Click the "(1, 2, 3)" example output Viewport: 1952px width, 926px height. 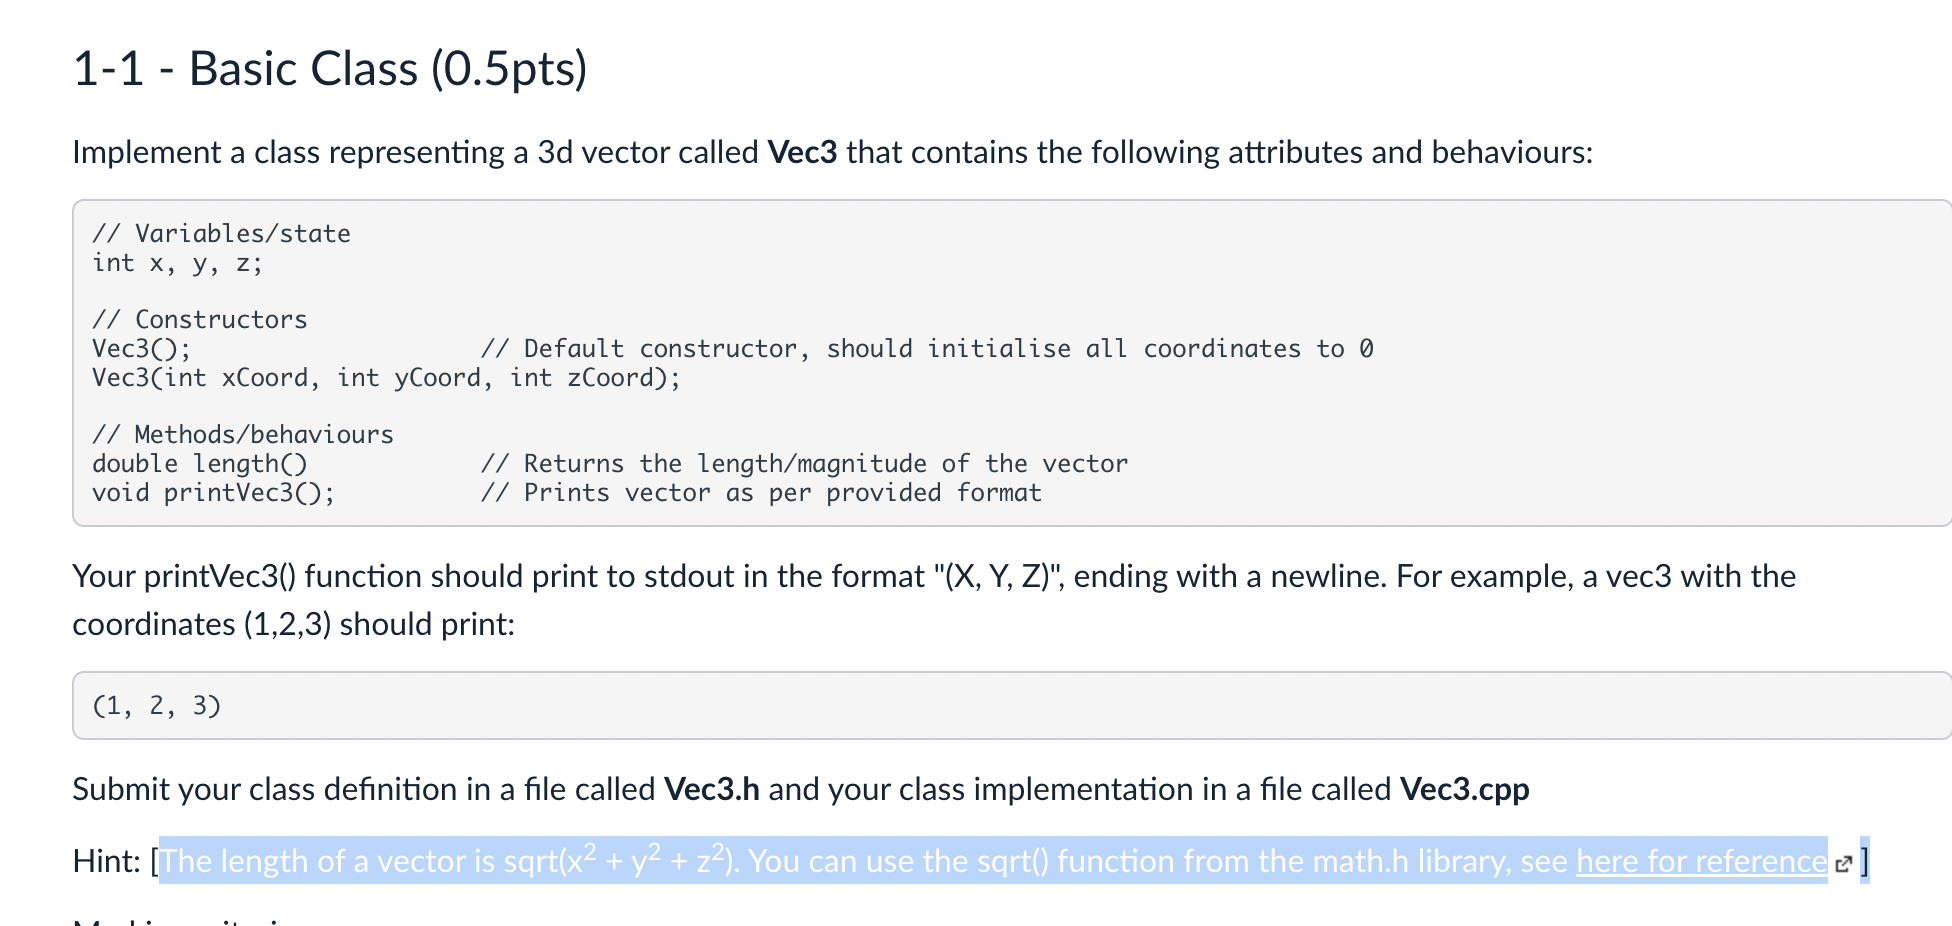click(x=156, y=706)
